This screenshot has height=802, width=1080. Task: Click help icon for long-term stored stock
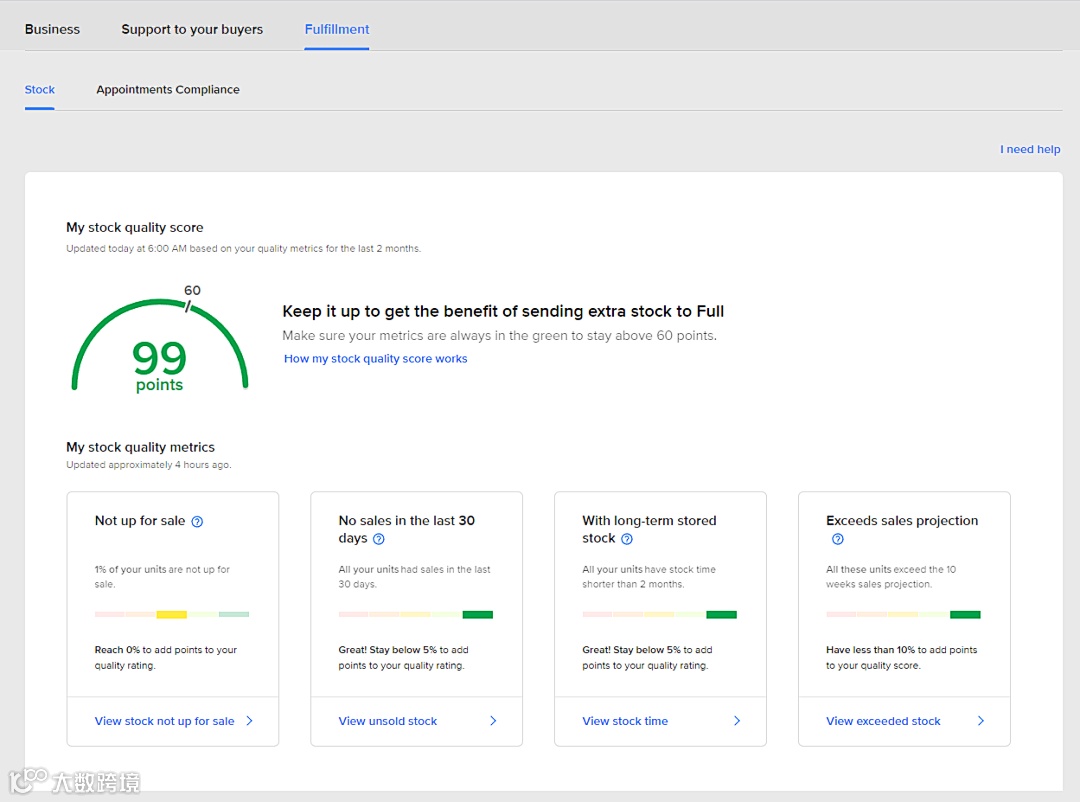click(x=627, y=539)
